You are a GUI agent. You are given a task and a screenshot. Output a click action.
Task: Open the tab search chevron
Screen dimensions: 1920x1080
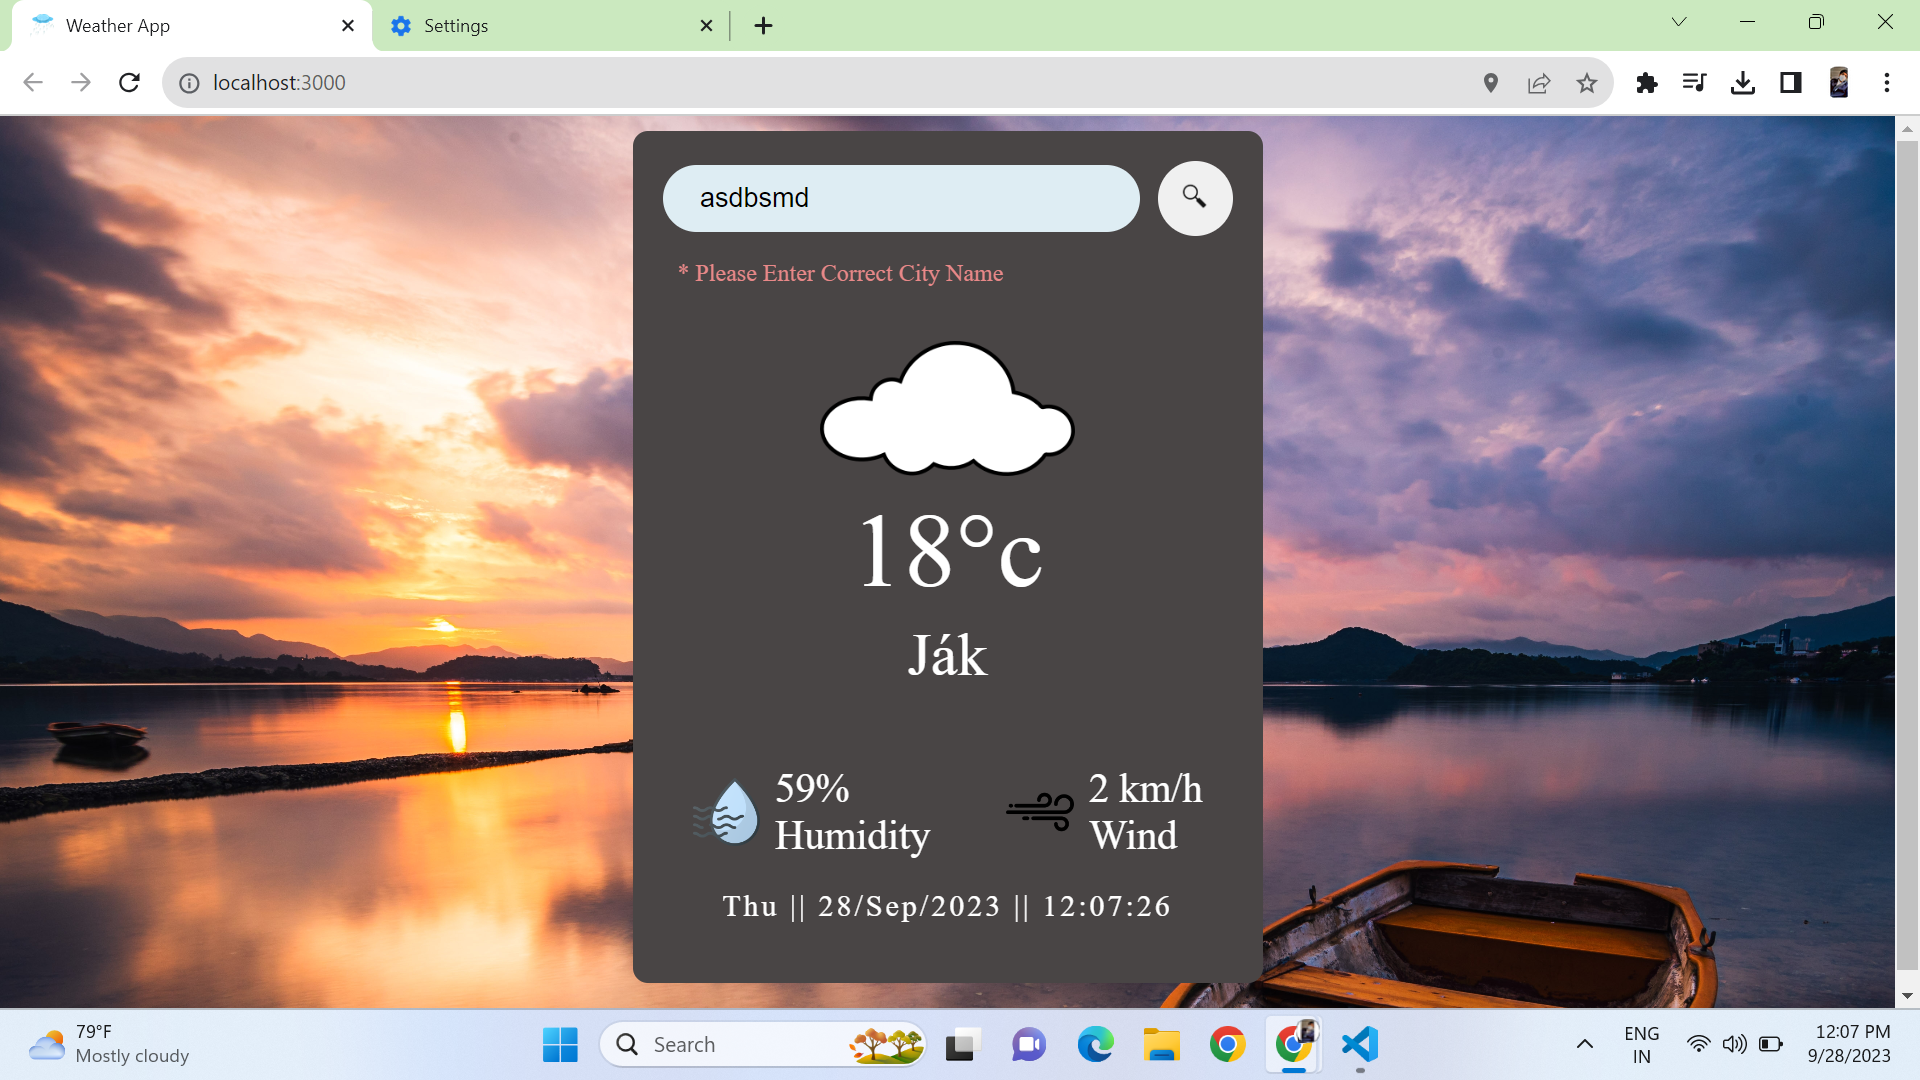coord(1679,21)
